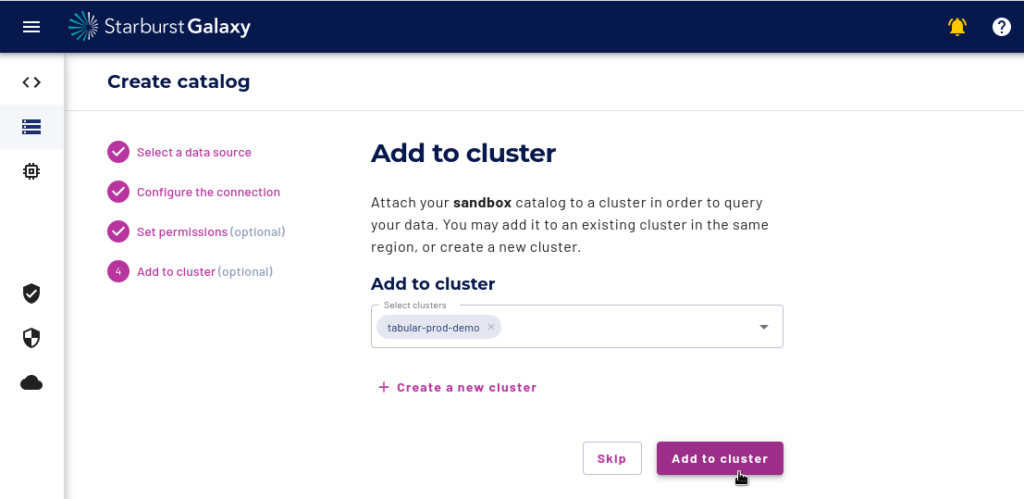Open the cloud settings icon in sidebar

(x=31, y=383)
